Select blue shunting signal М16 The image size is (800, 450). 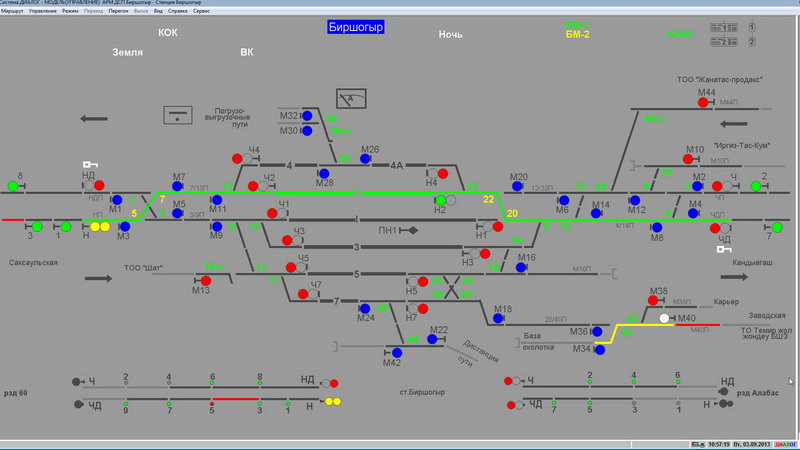point(521,267)
